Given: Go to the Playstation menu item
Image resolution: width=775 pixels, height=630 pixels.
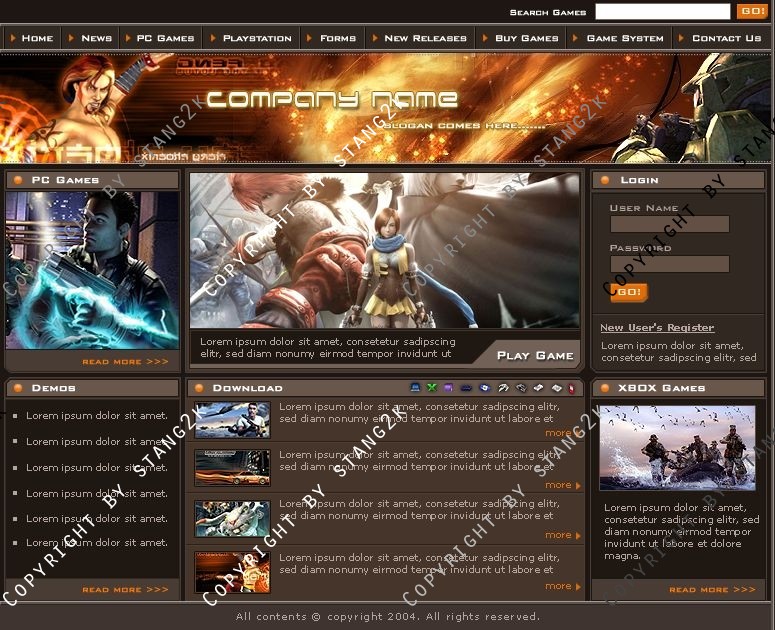Looking at the screenshot, I should coord(256,38).
